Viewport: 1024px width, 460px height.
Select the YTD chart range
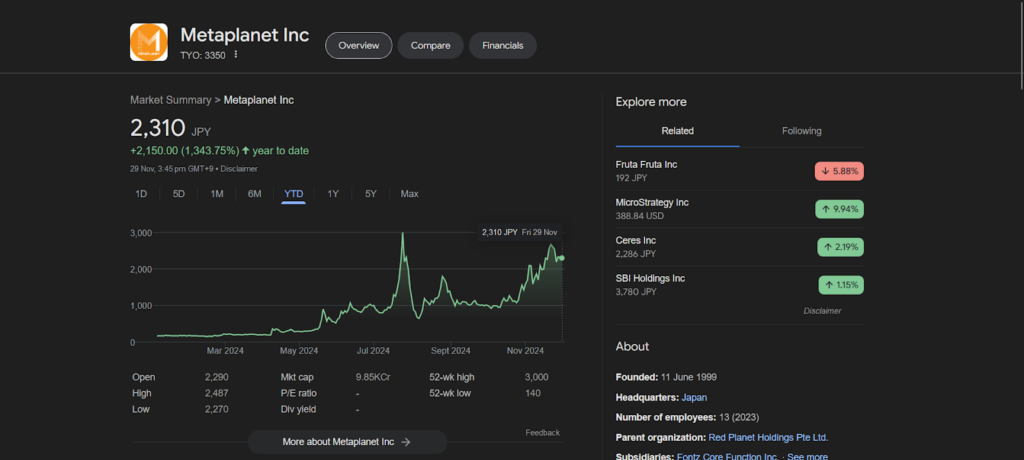pos(294,194)
